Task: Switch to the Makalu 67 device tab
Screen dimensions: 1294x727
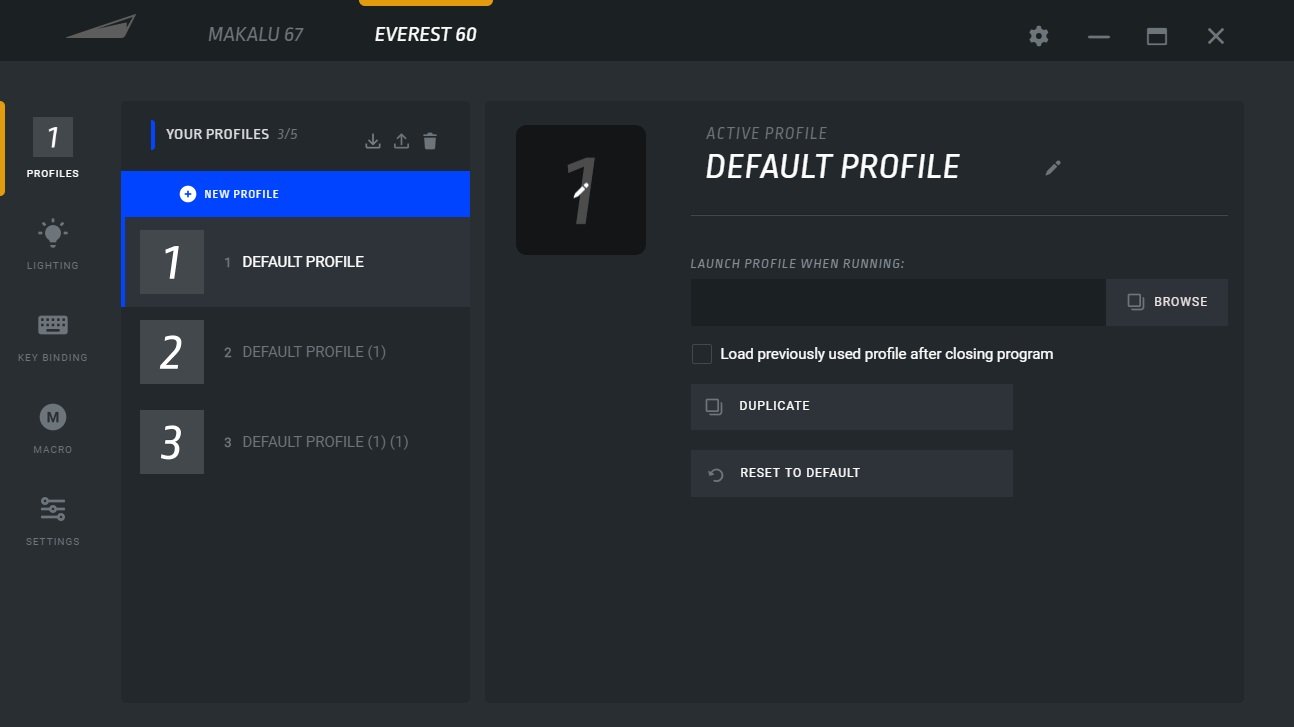Action: click(255, 34)
